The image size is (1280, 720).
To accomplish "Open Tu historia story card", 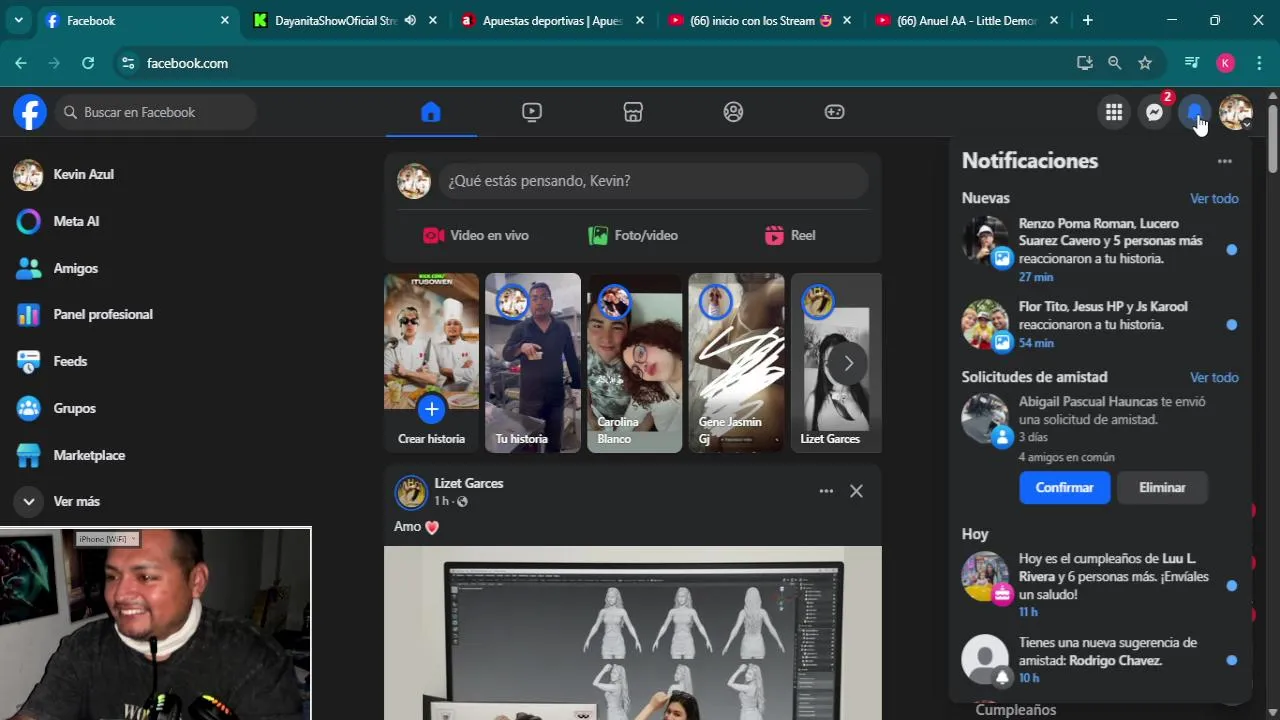I will click(x=533, y=363).
